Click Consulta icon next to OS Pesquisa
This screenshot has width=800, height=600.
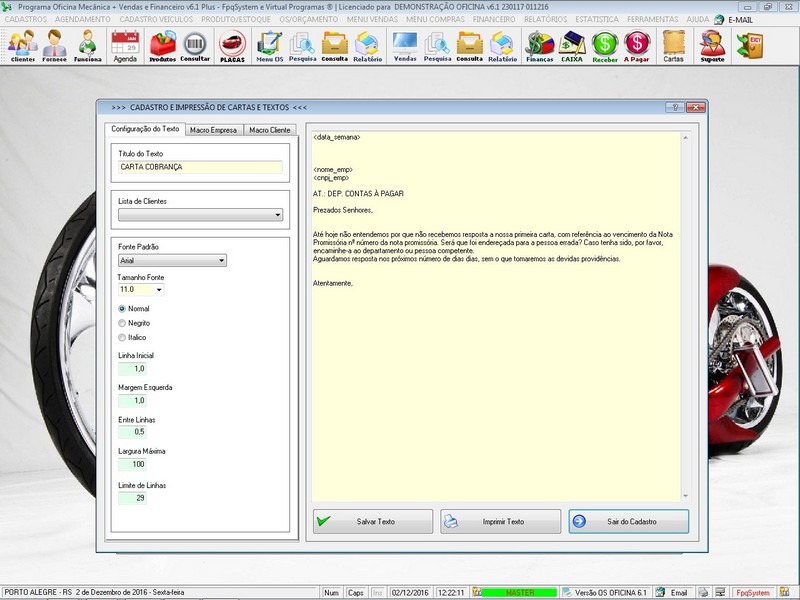335,46
